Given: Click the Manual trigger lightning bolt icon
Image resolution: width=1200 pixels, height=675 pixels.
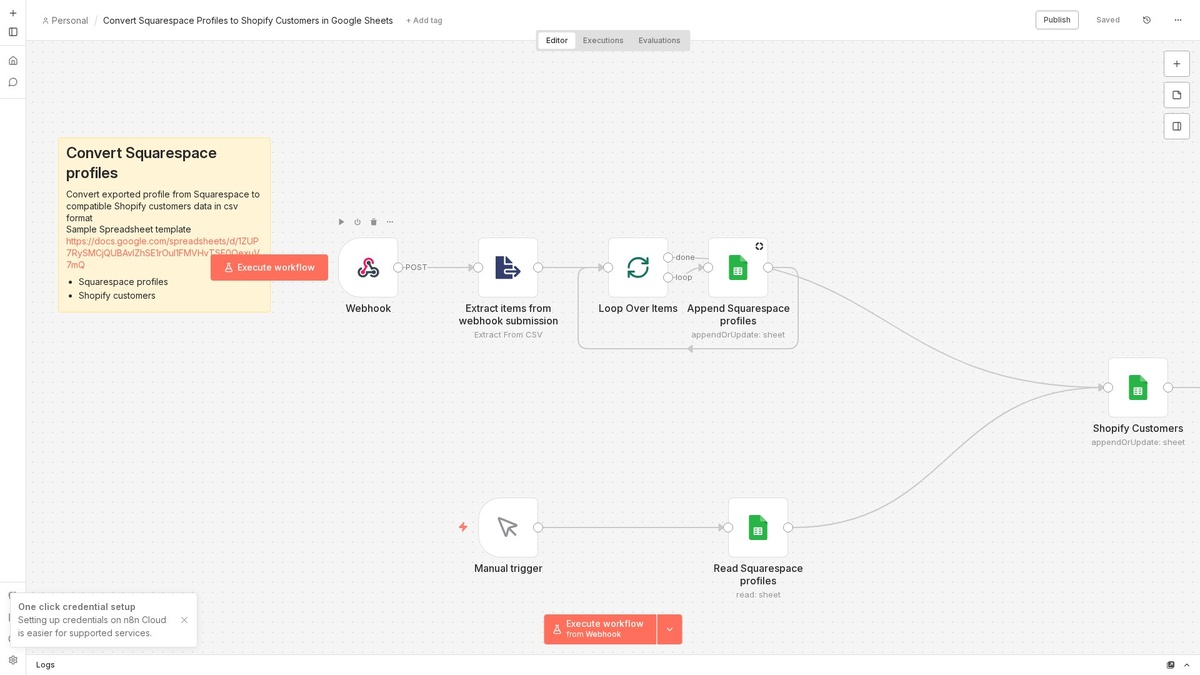Looking at the screenshot, I should point(463,527).
